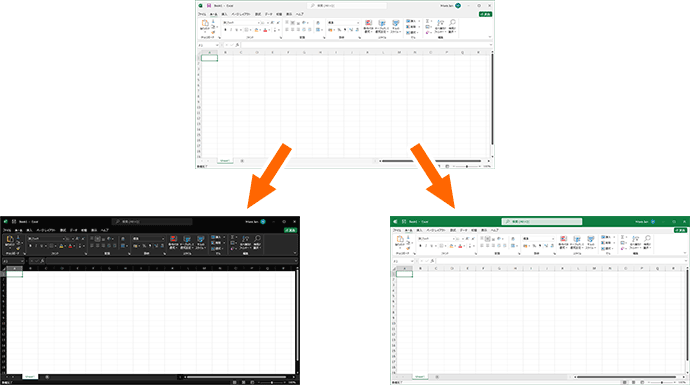This screenshot has width=690, height=385.
Task: Click Paste icon in the dark-themed Excel window
Action: (10, 239)
